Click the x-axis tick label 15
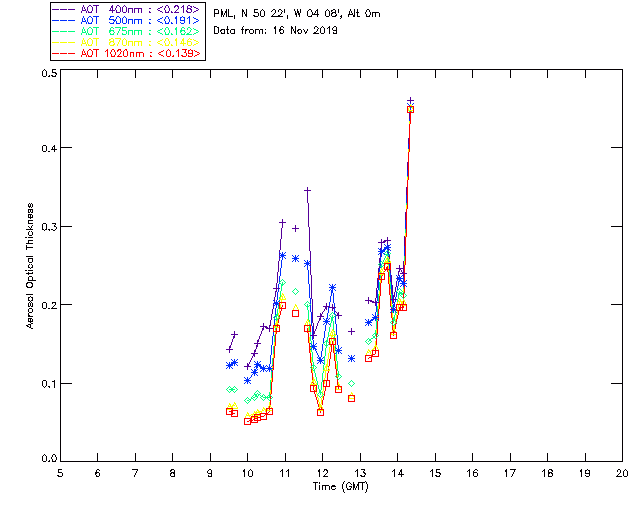This screenshot has width=640, height=512. coord(435,473)
